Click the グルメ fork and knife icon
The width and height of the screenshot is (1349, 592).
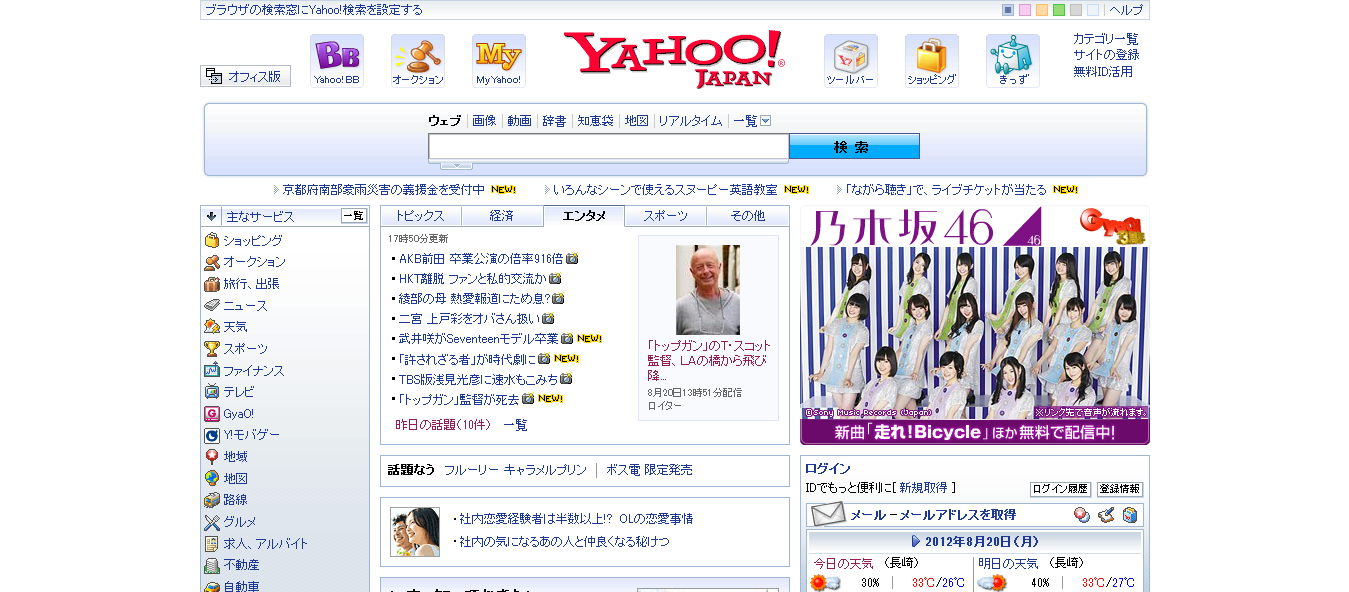[x=212, y=522]
